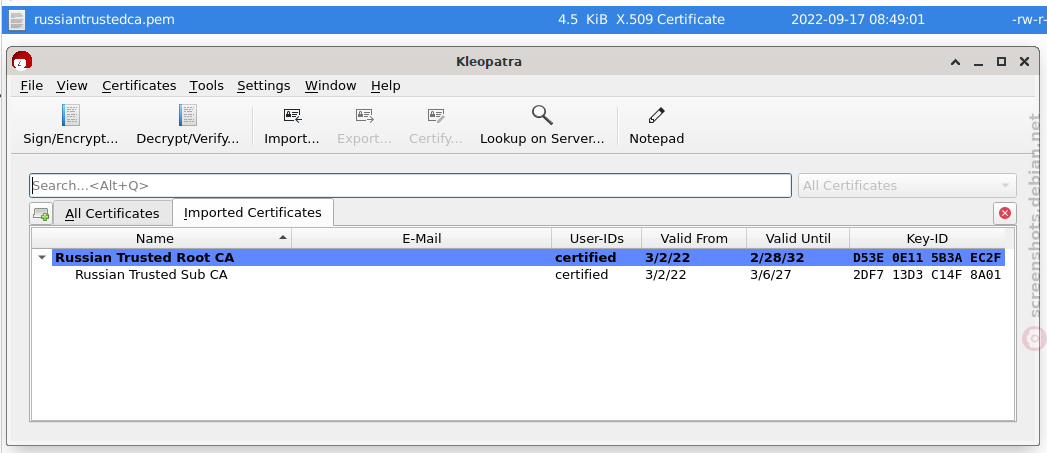Image resolution: width=1047 pixels, height=453 pixels.
Task: Launch the Decrypt/Verify tool
Action: click(188, 125)
